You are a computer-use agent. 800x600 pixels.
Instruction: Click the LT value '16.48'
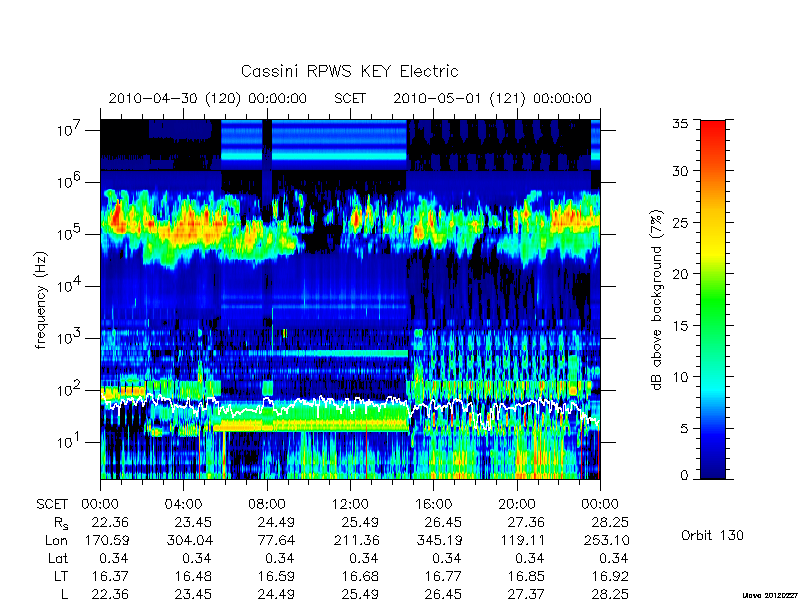[x=194, y=576]
